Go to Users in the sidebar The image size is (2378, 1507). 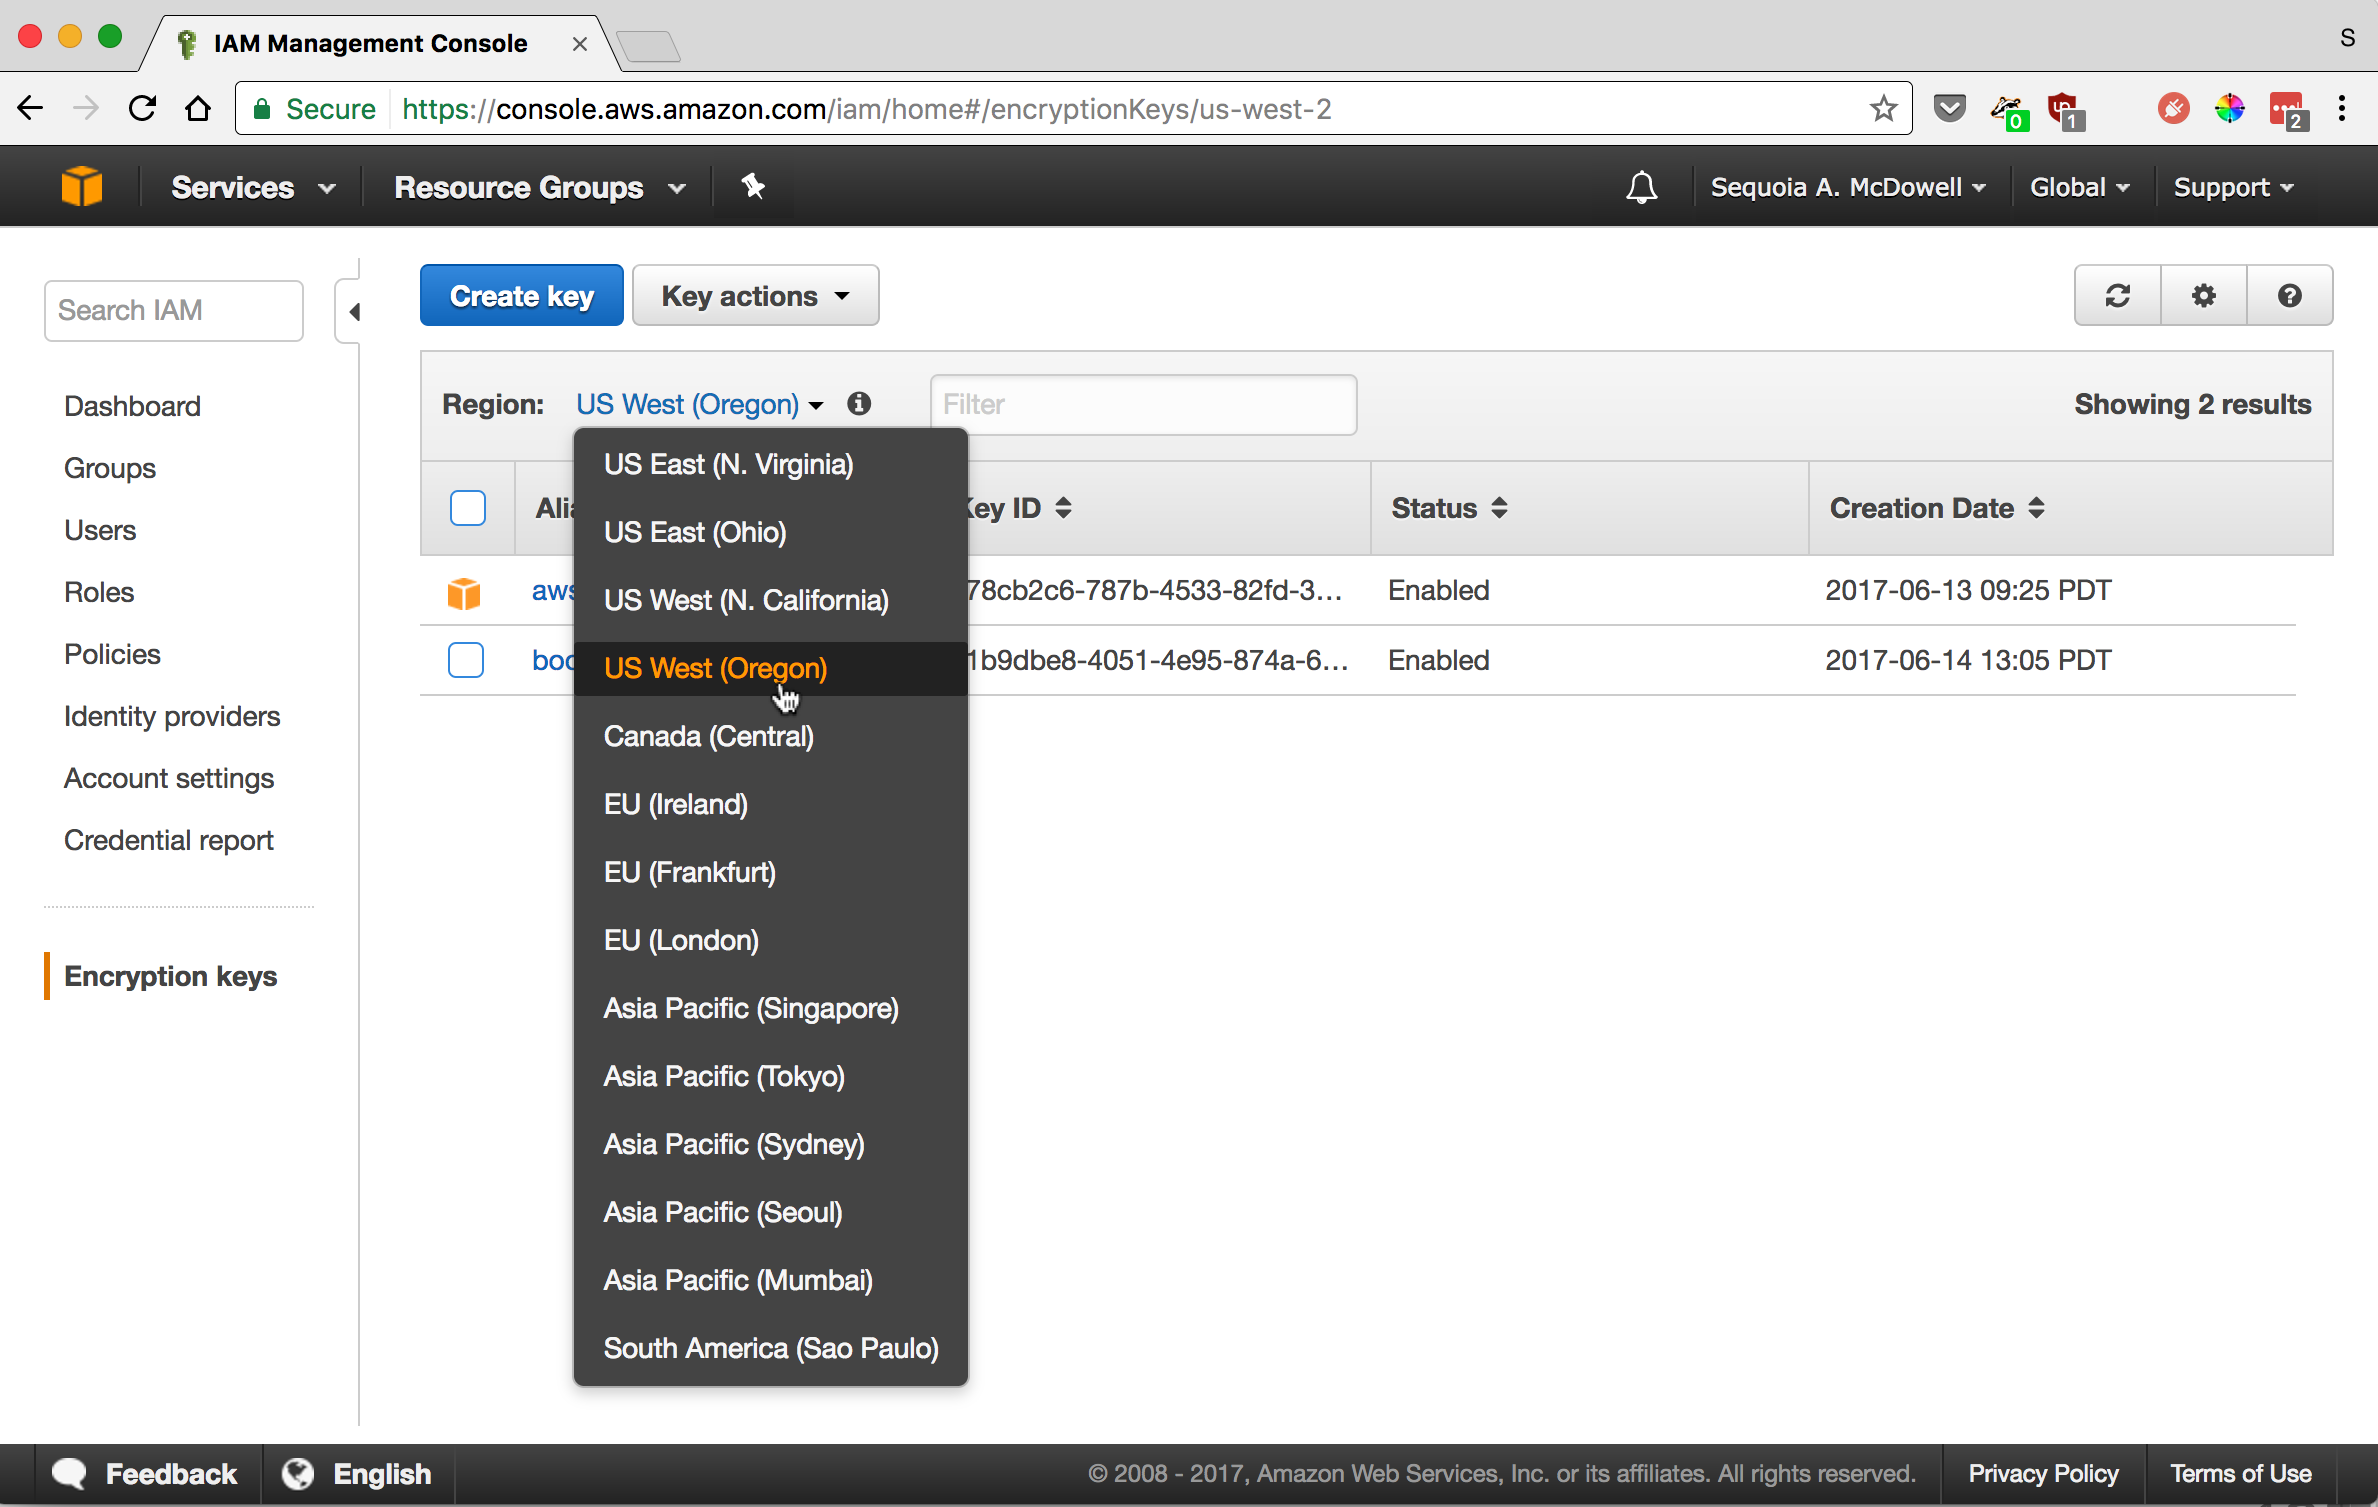click(100, 530)
